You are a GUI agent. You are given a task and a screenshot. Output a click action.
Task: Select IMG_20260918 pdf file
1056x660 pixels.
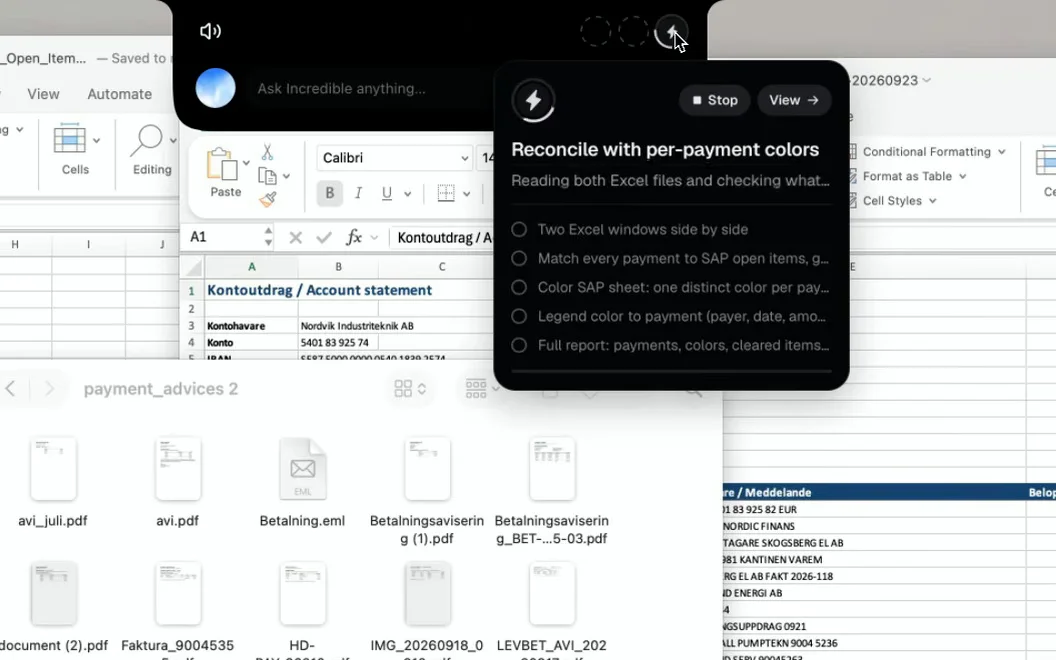click(x=427, y=593)
